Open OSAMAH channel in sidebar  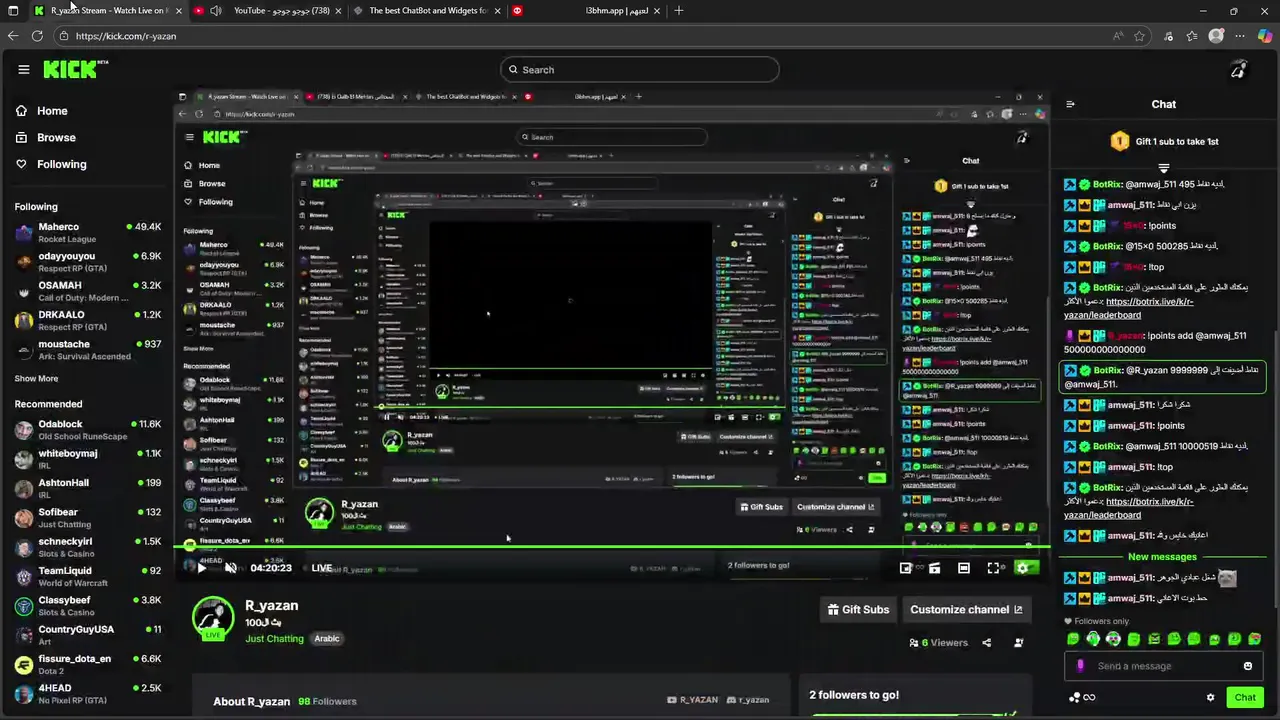pos(88,291)
